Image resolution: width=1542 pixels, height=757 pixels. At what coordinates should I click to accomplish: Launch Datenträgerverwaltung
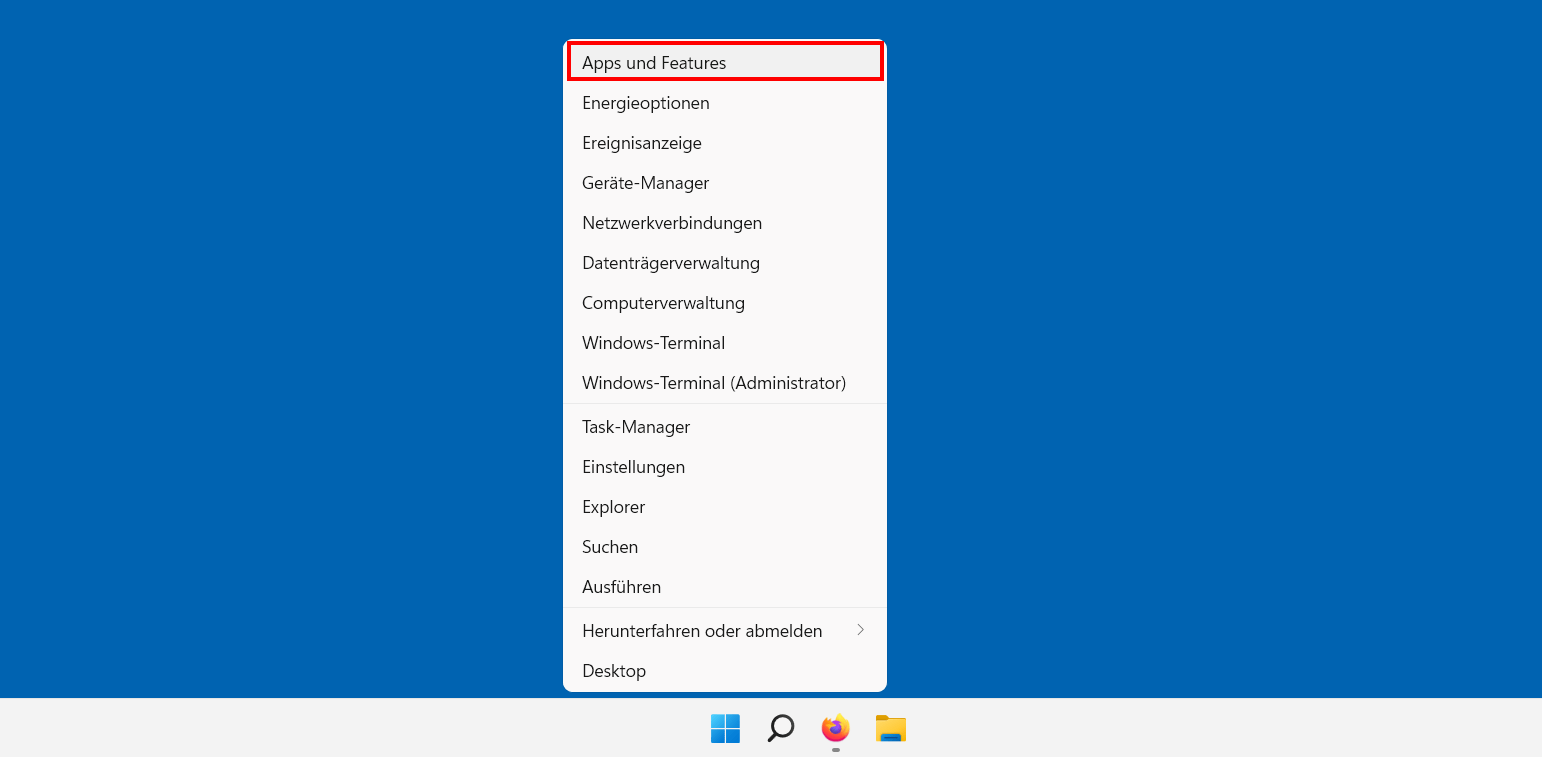725,263
